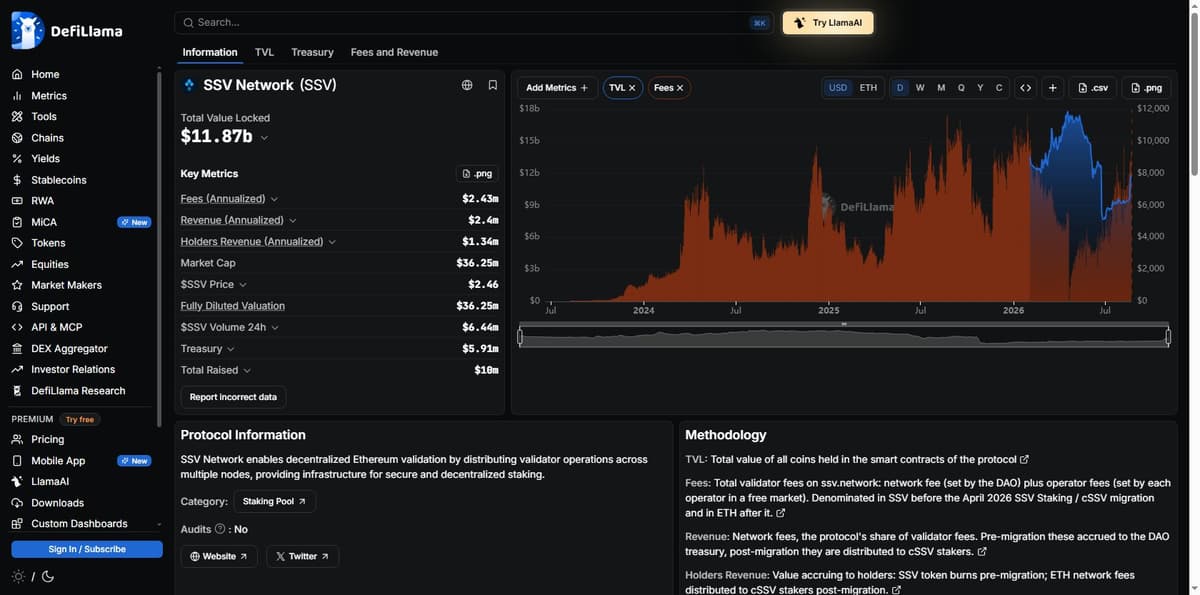The width and height of the screenshot is (1200, 595).
Task: Expand Holders Revenue (Annualized) row
Action: pyautogui.click(x=332, y=242)
